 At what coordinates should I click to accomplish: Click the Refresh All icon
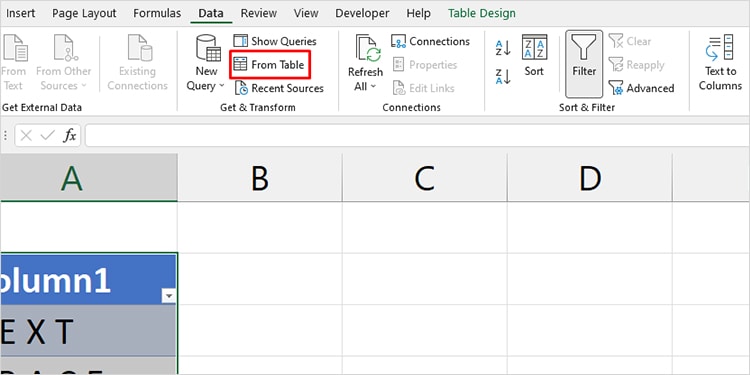tap(367, 48)
